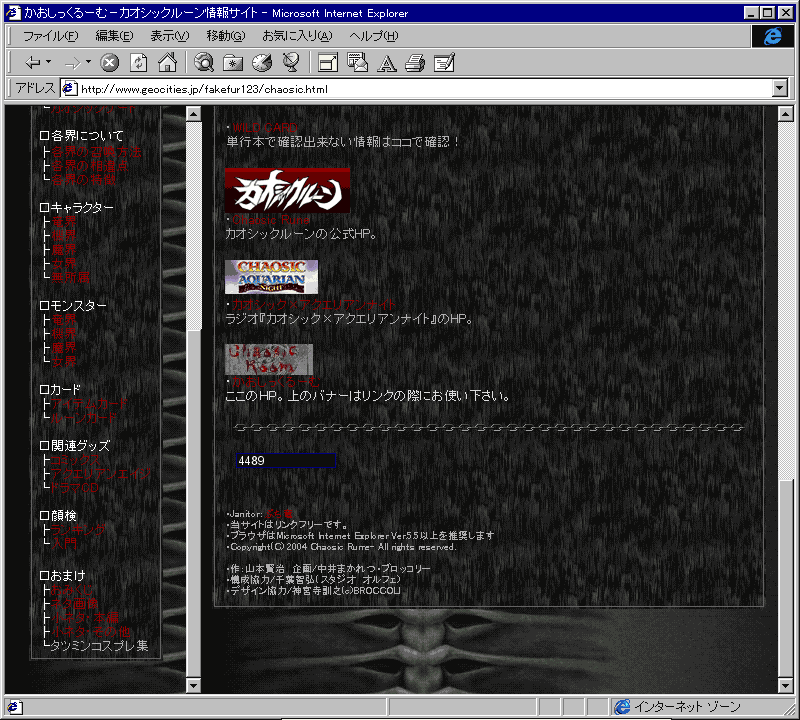Open the アイテムカード link
800x720 pixels.
pyautogui.click(x=89, y=404)
